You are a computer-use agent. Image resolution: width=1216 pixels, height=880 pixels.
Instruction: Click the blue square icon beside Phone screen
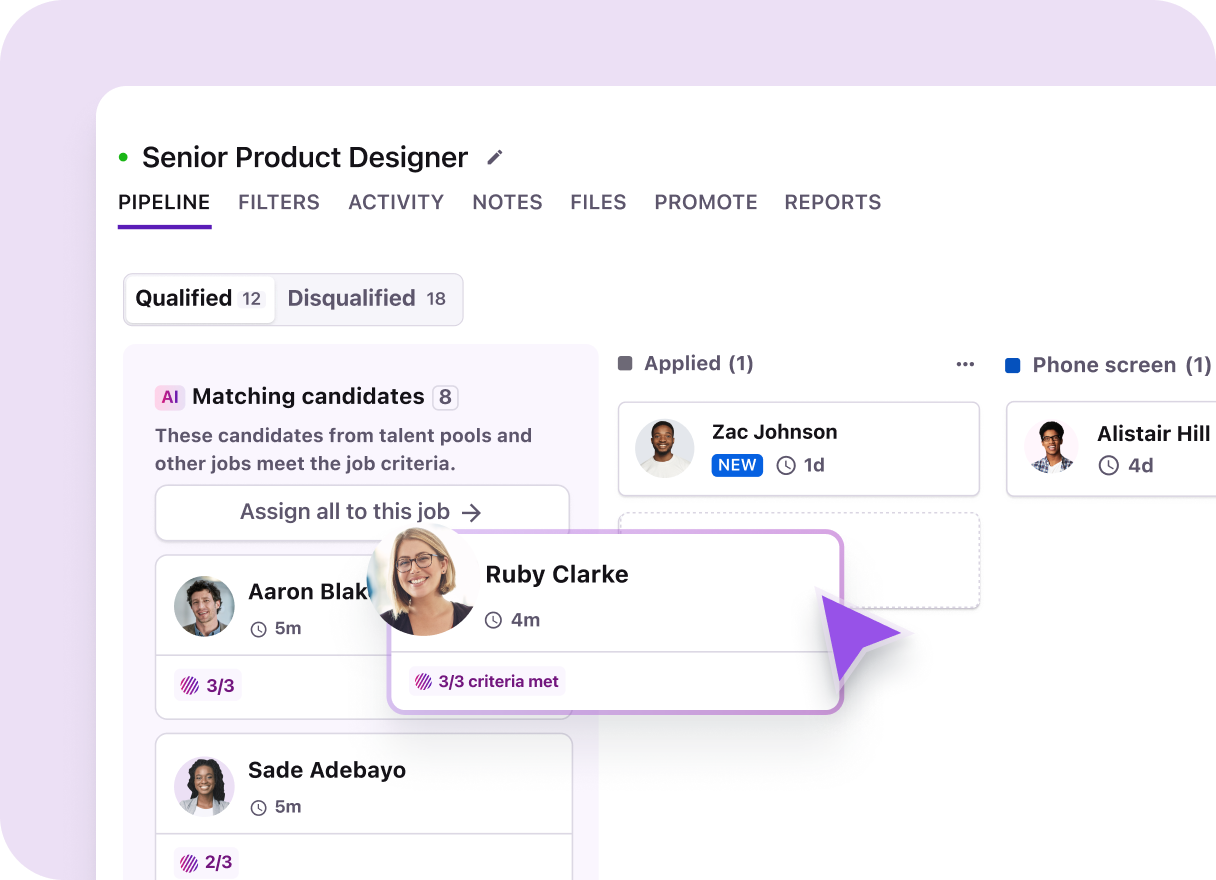click(x=1012, y=366)
